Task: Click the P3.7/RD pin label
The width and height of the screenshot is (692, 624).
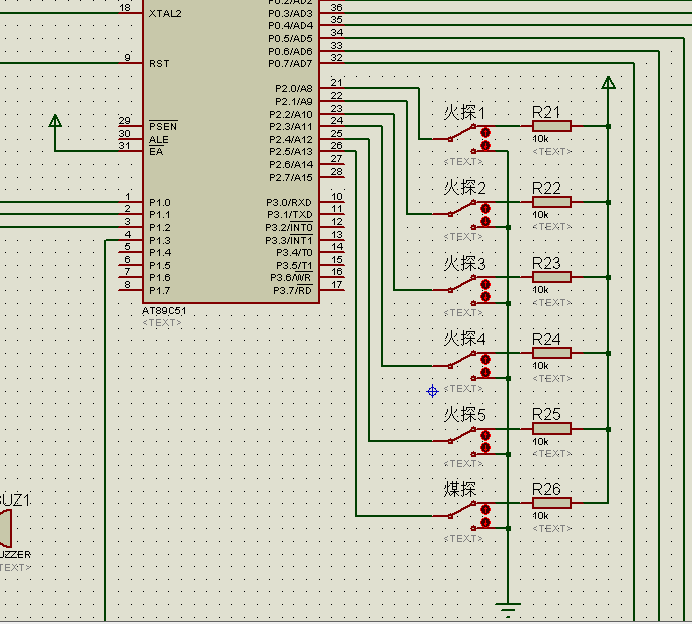Action: click(293, 290)
